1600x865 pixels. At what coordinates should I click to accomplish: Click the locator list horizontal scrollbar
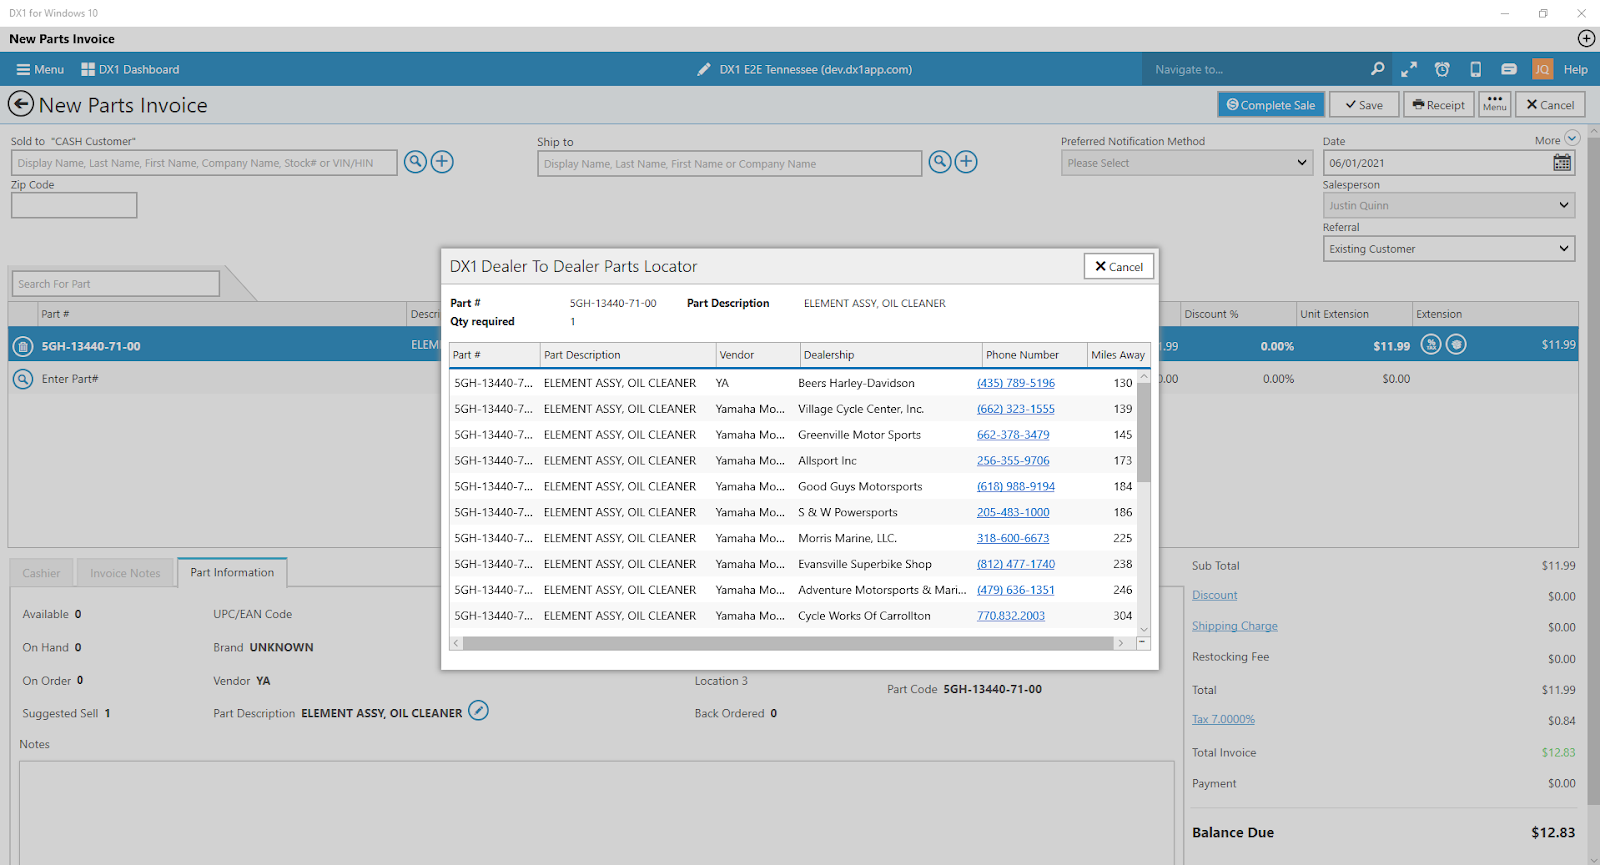point(788,643)
